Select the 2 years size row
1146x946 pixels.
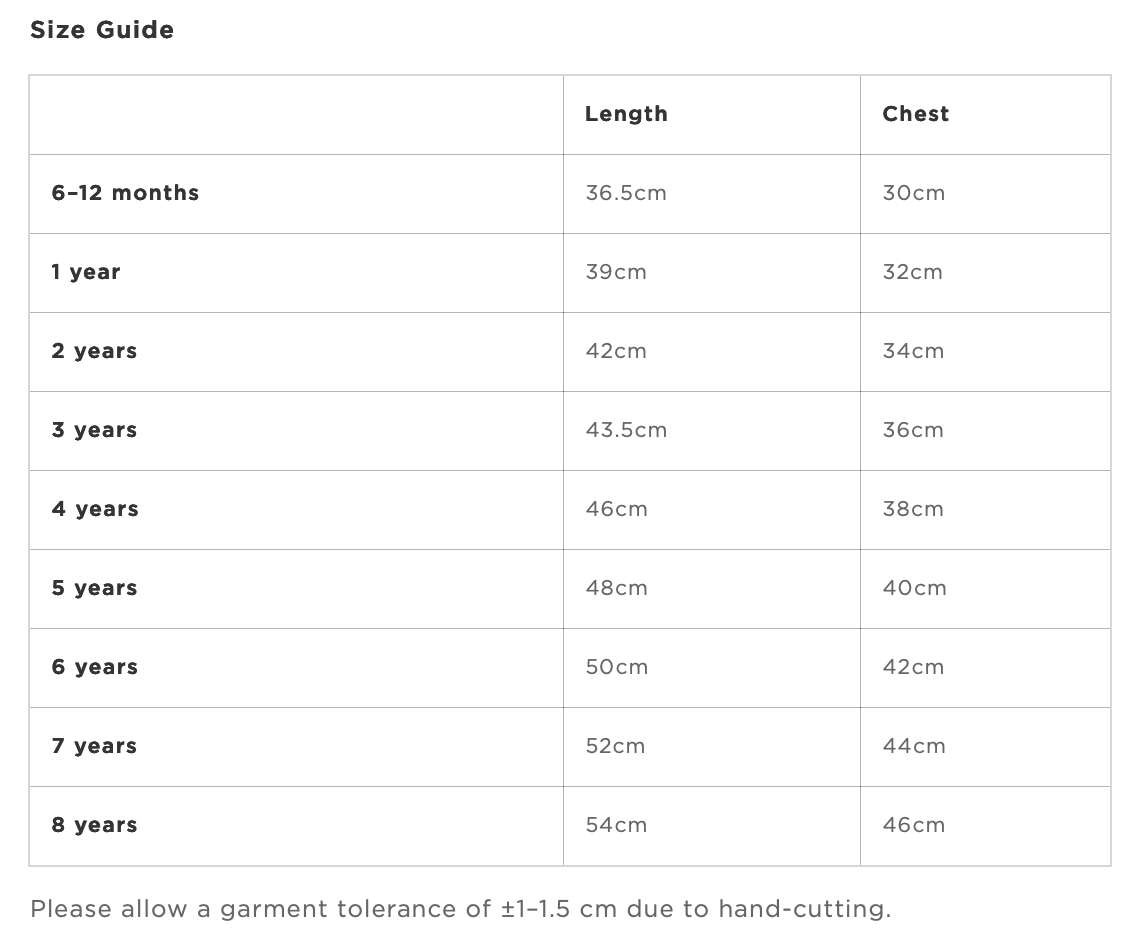pyautogui.click(x=570, y=352)
